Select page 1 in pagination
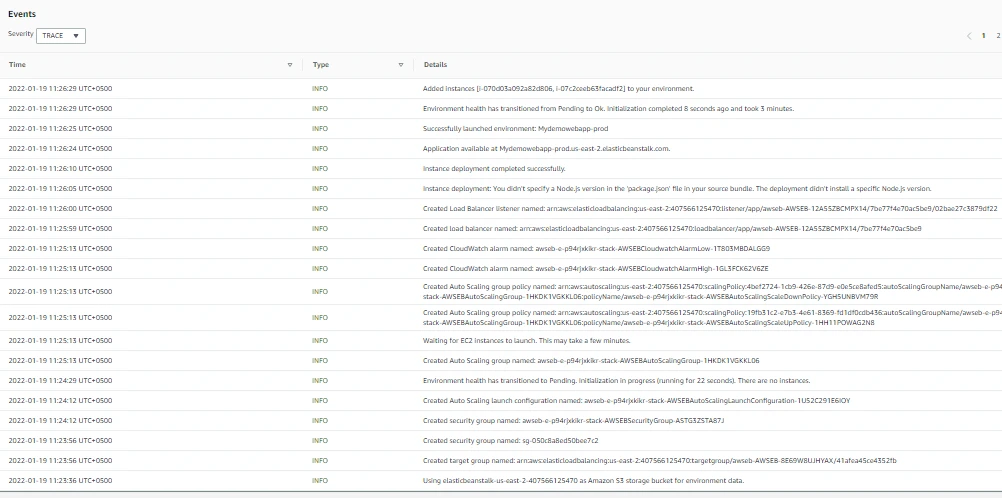1002x498 pixels. (984, 36)
